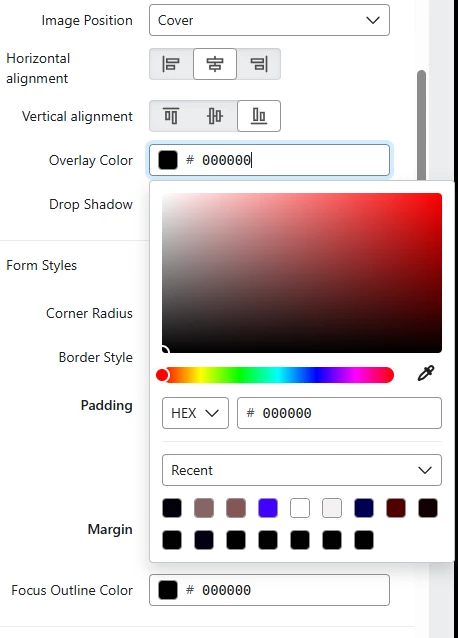Click inside the saturation gradient color area
Viewport: 458px width, 638px height.
click(x=302, y=273)
